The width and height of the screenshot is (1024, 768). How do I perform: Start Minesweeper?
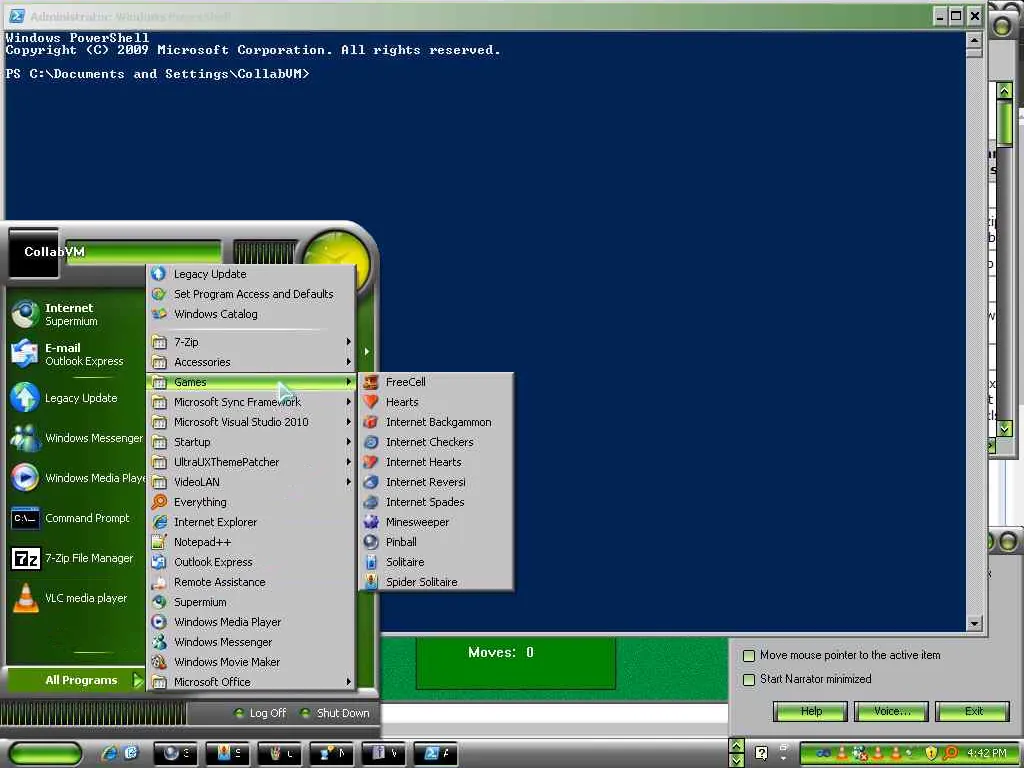(x=436, y=522)
